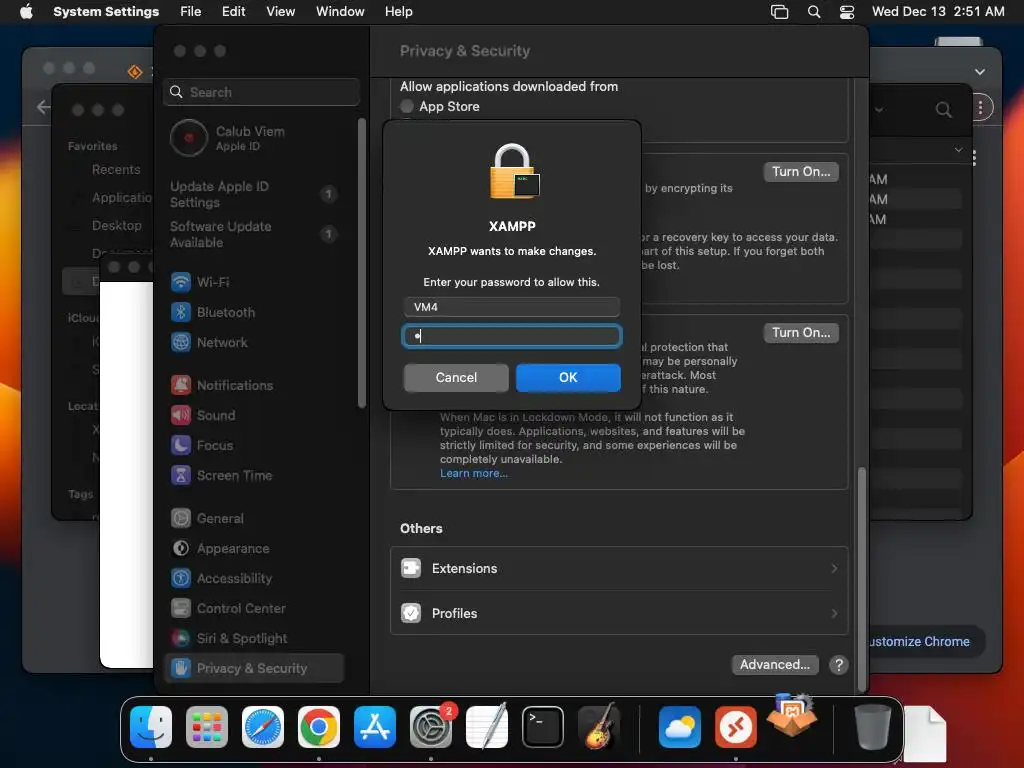The width and height of the screenshot is (1024, 768).
Task: Open the help question mark button
Action: pyautogui.click(x=839, y=665)
